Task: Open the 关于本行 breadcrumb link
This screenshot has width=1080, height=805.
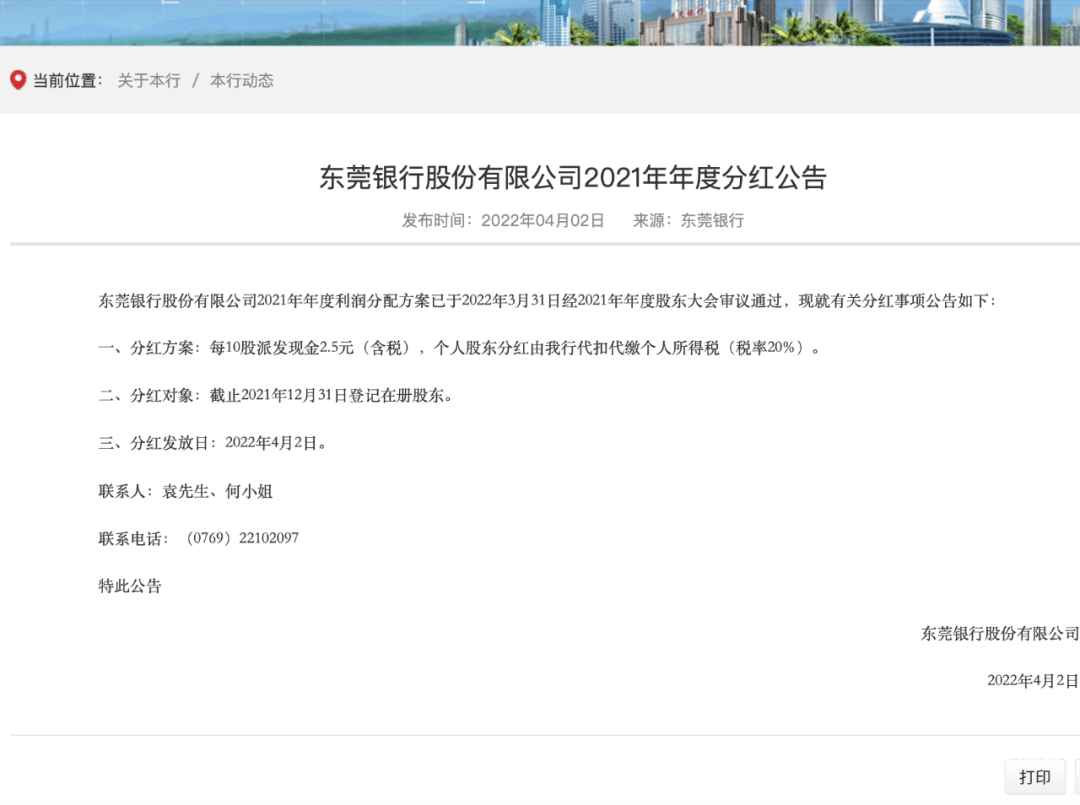Action: (149, 81)
